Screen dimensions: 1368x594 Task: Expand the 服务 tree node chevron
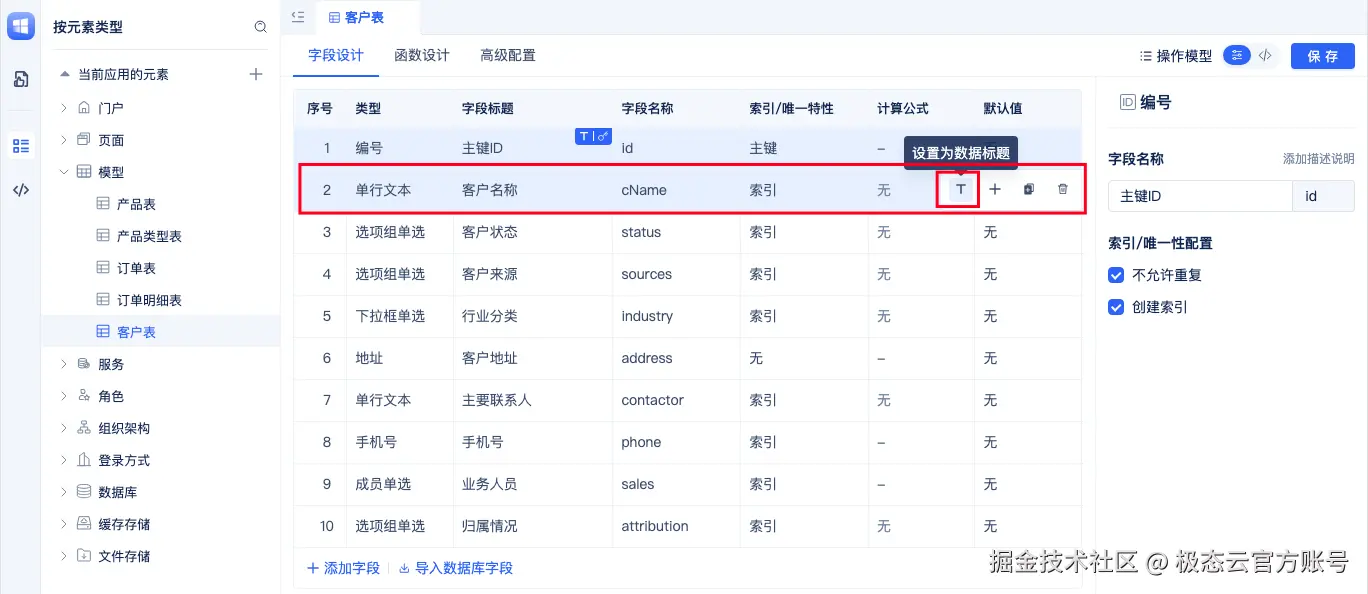pos(65,364)
